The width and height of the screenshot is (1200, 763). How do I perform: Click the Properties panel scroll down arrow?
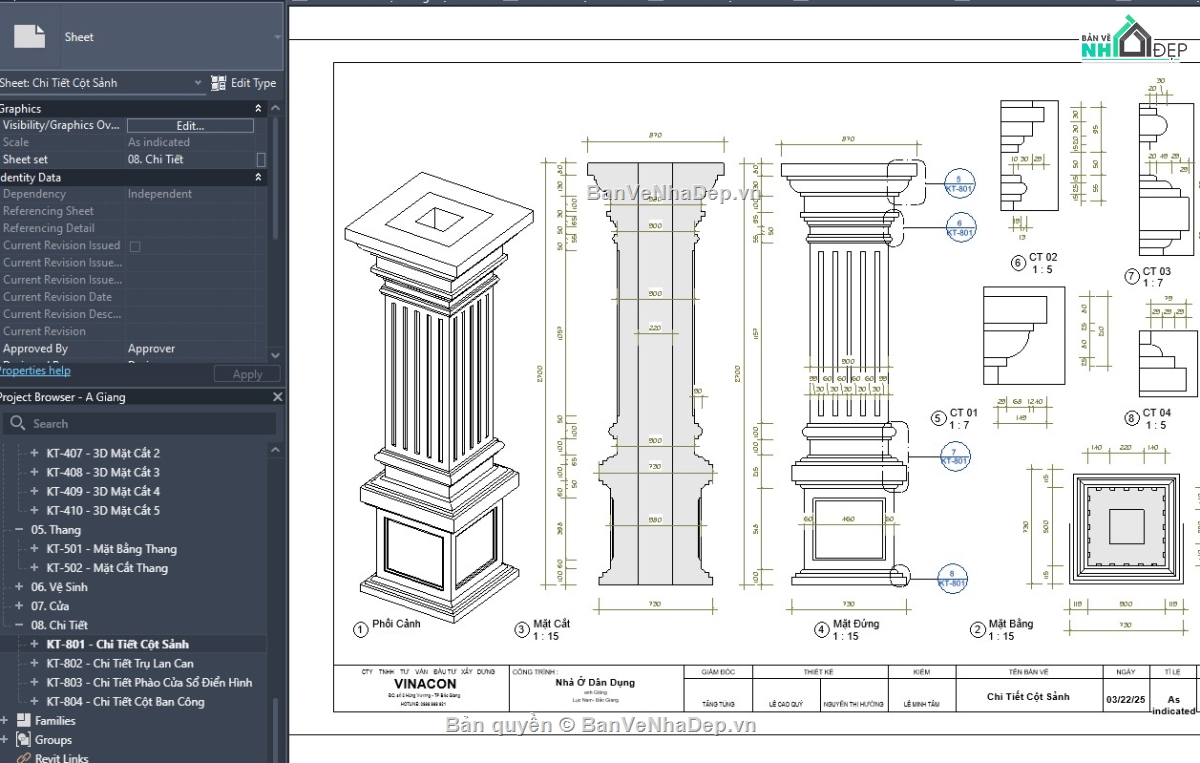pyautogui.click(x=276, y=353)
